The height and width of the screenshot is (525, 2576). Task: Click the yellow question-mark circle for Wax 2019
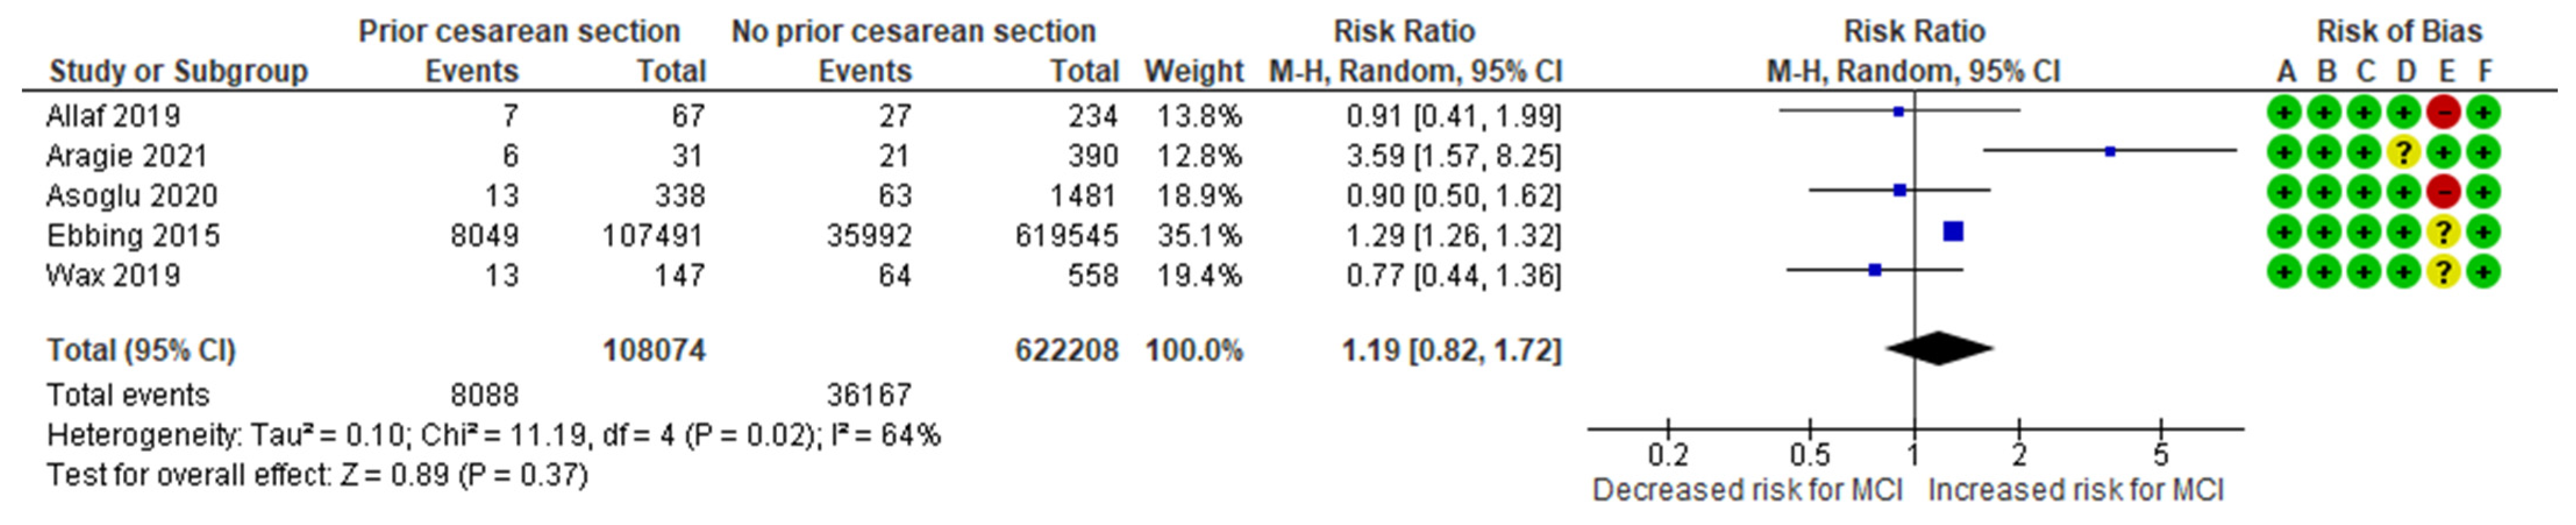click(x=2443, y=271)
